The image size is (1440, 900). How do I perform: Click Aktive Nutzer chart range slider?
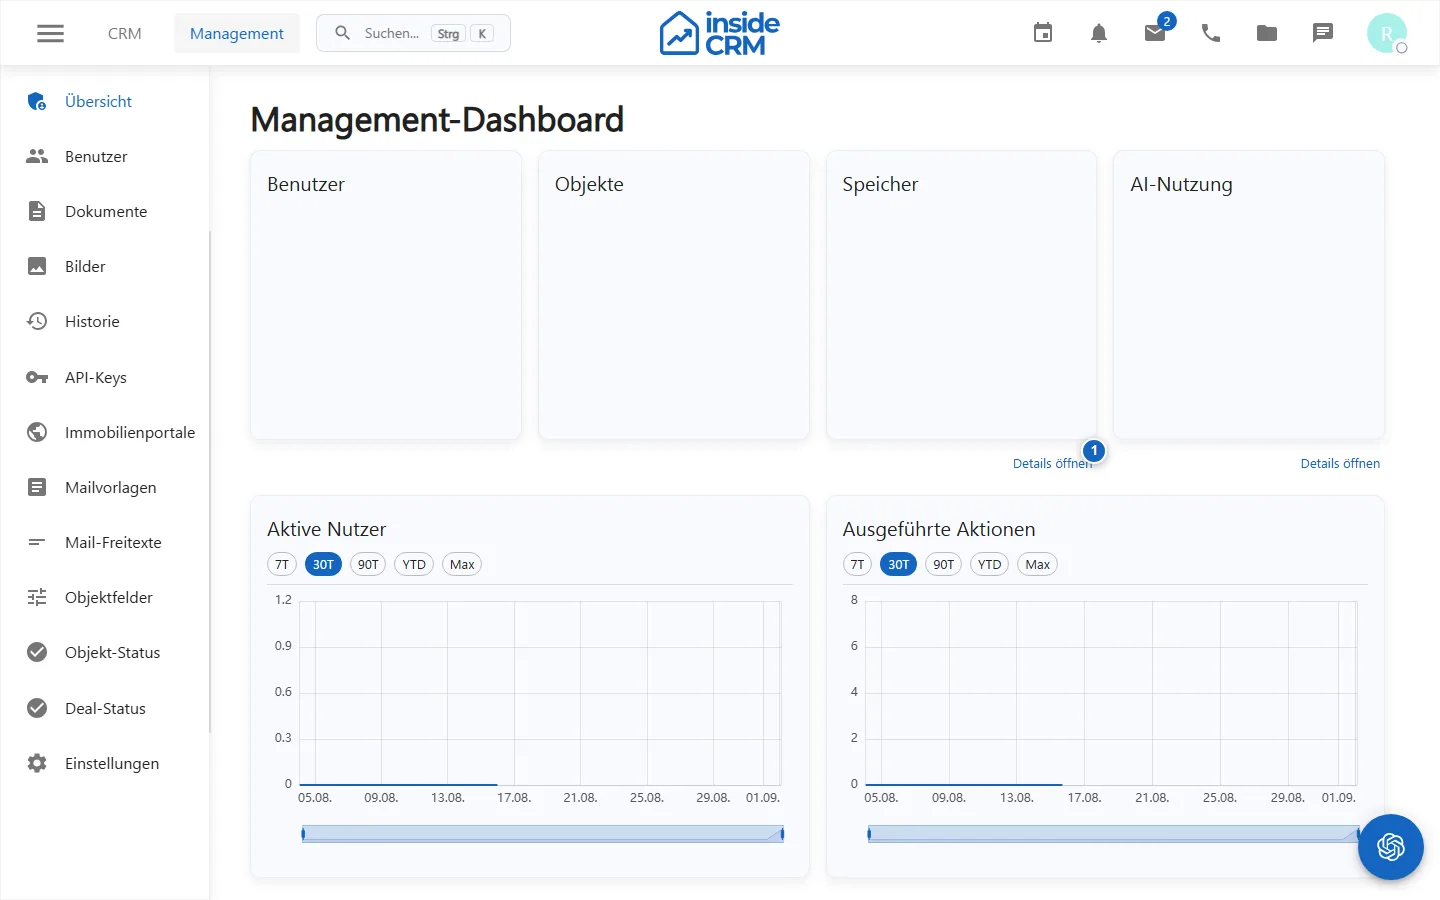click(543, 834)
